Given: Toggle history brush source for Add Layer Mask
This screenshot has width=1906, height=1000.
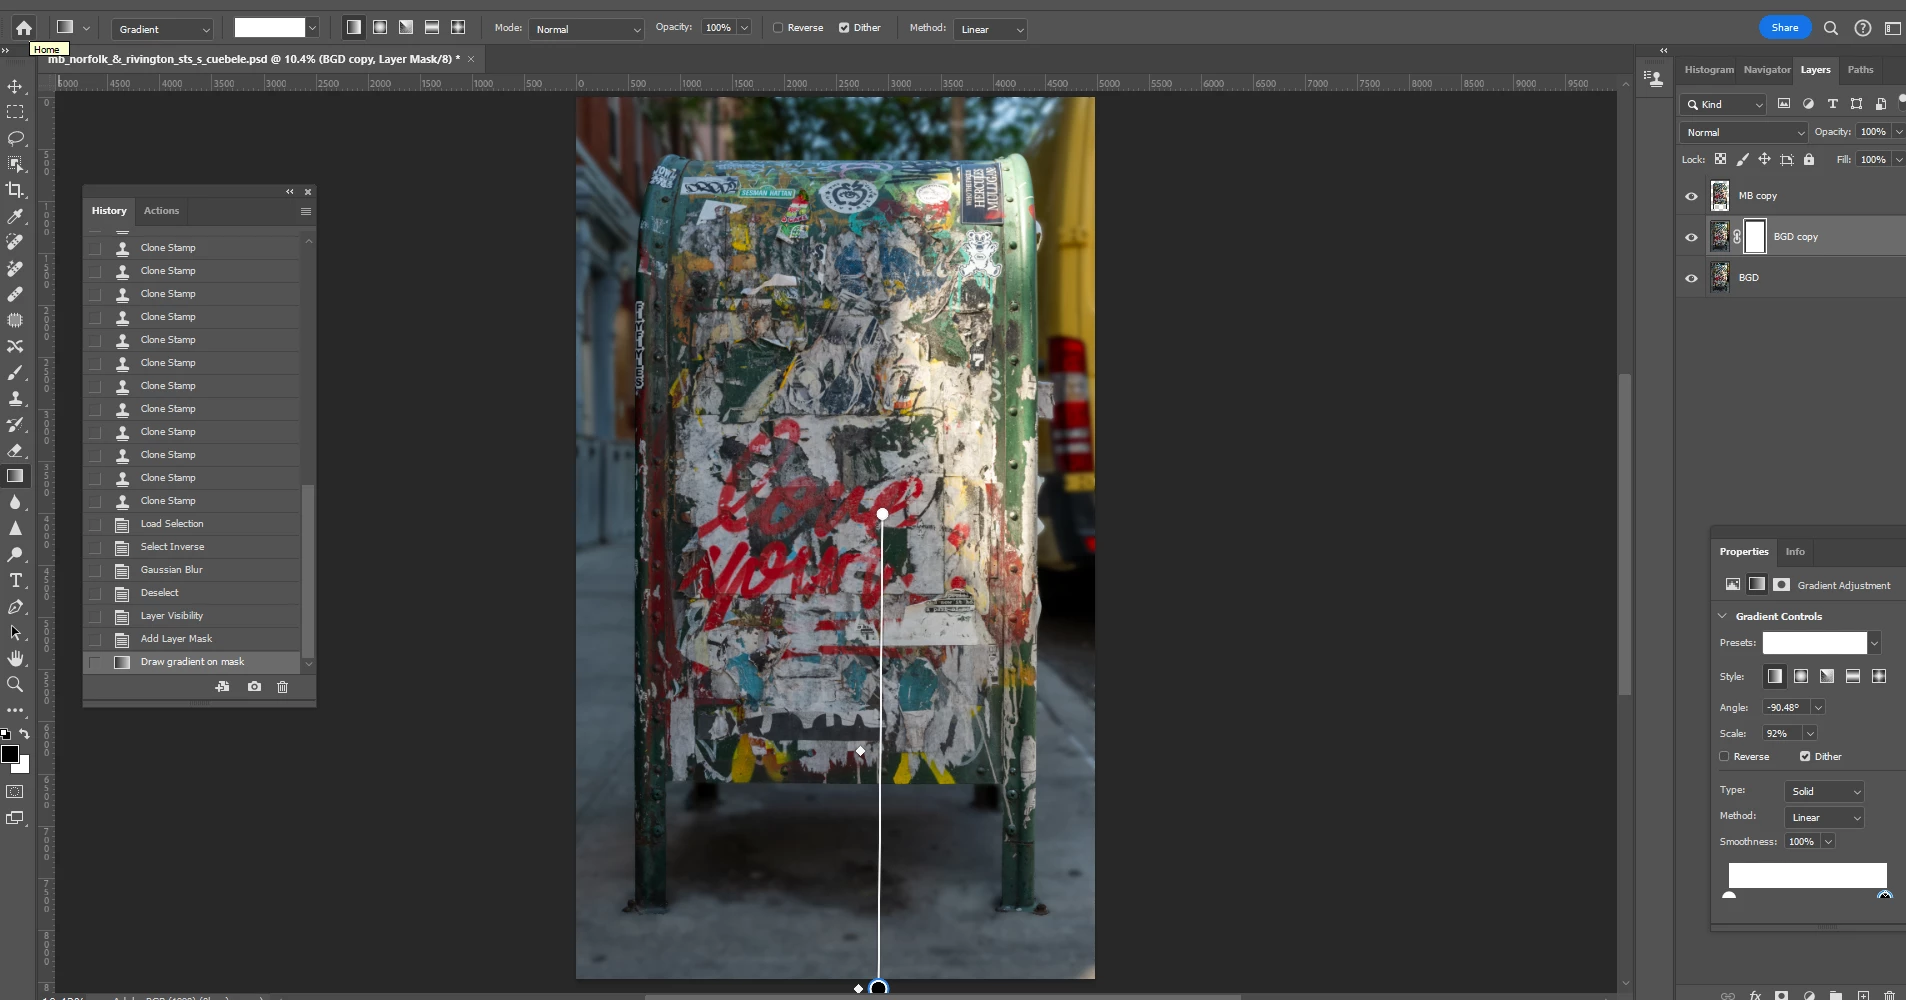Looking at the screenshot, I should (x=95, y=639).
